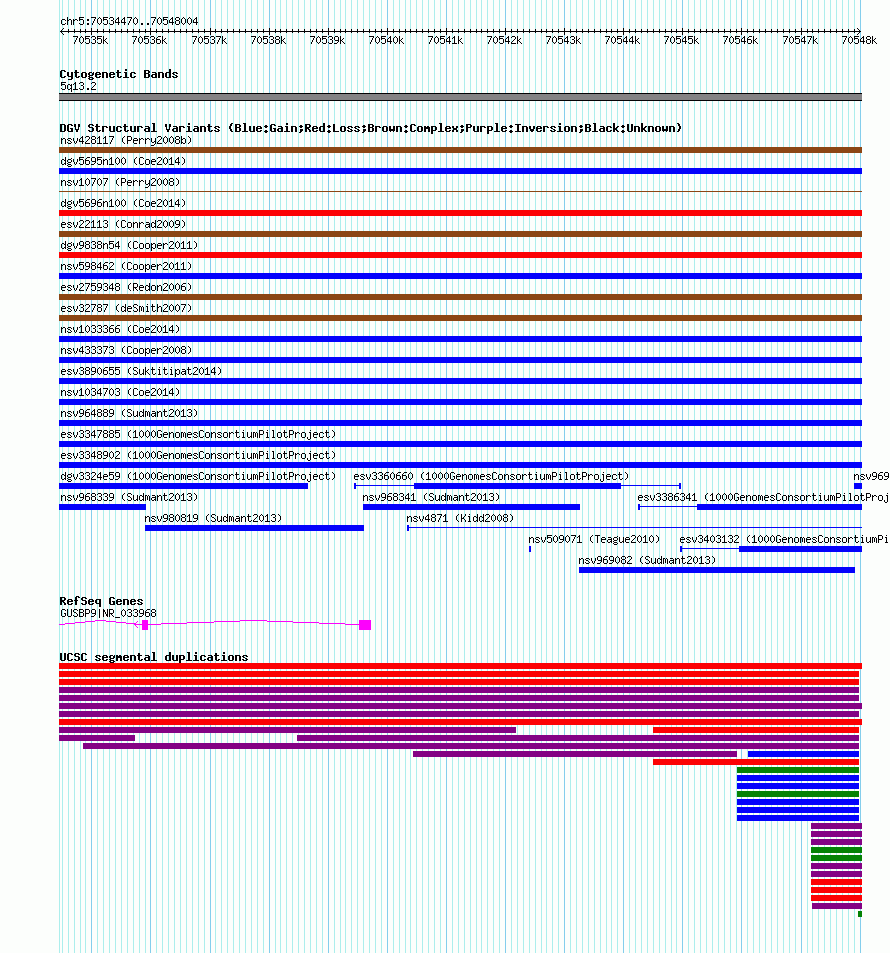Click the 70548k ruler tick label
The height and width of the screenshot is (953, 890).
(x=859, y=40)
